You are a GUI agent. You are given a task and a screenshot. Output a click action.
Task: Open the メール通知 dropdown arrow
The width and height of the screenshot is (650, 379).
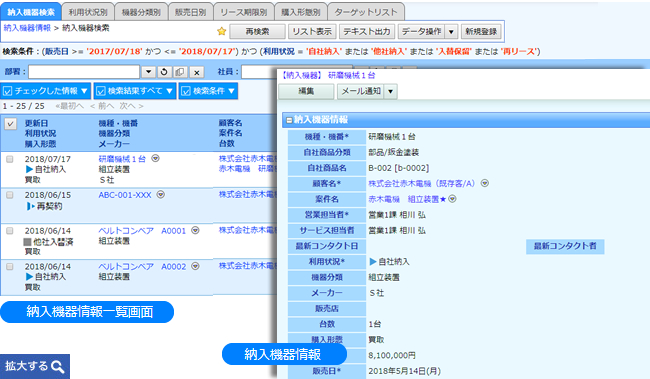point(390,91)
